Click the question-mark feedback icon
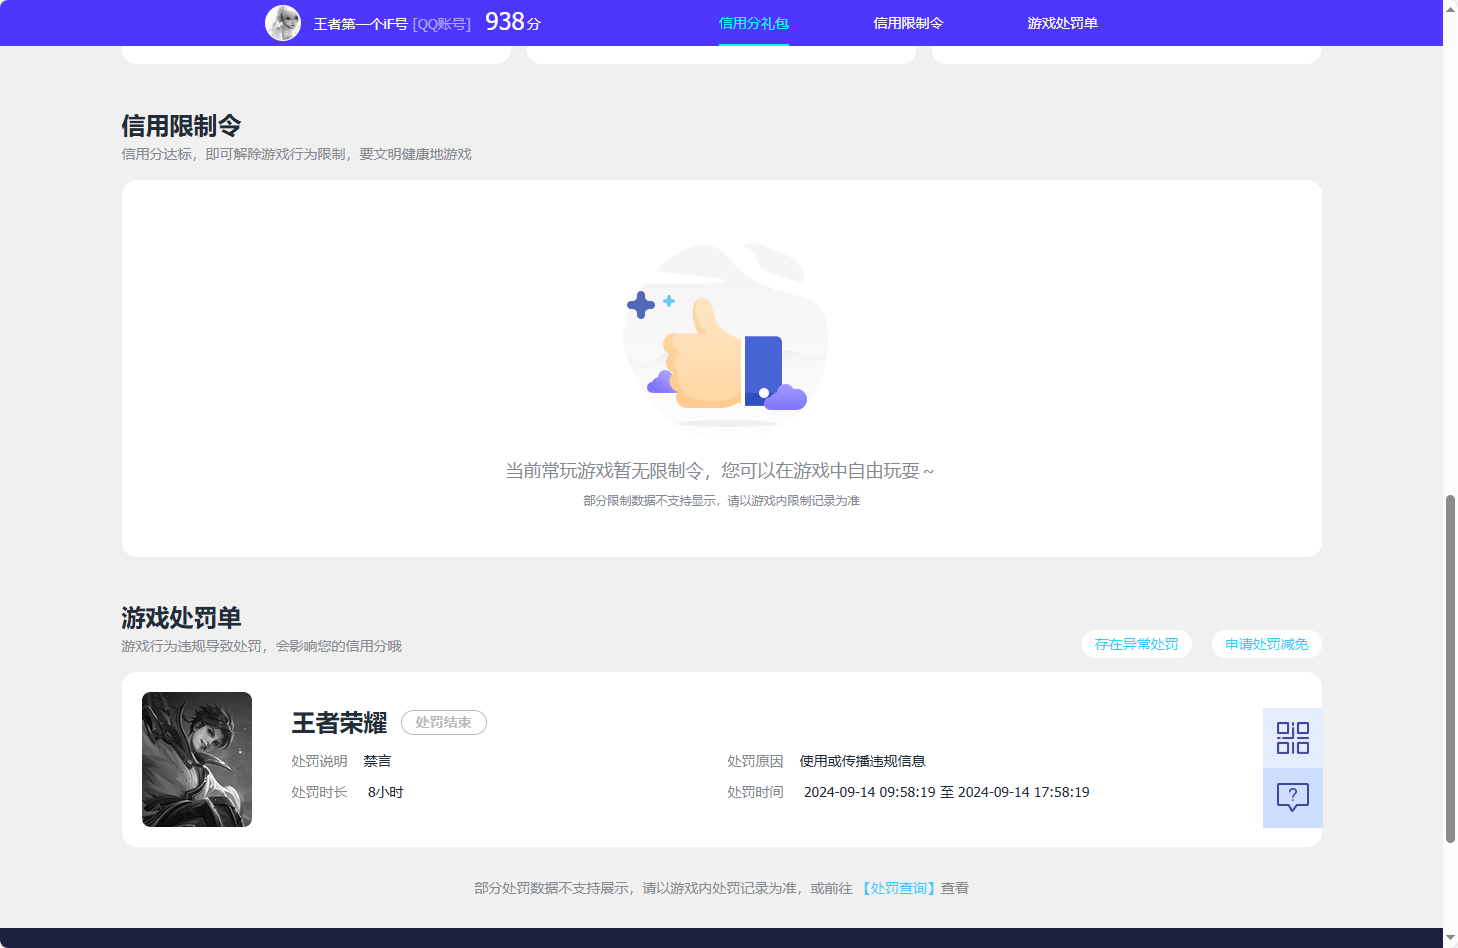This screenshot has width=1458, height=948. point(1292,797)
